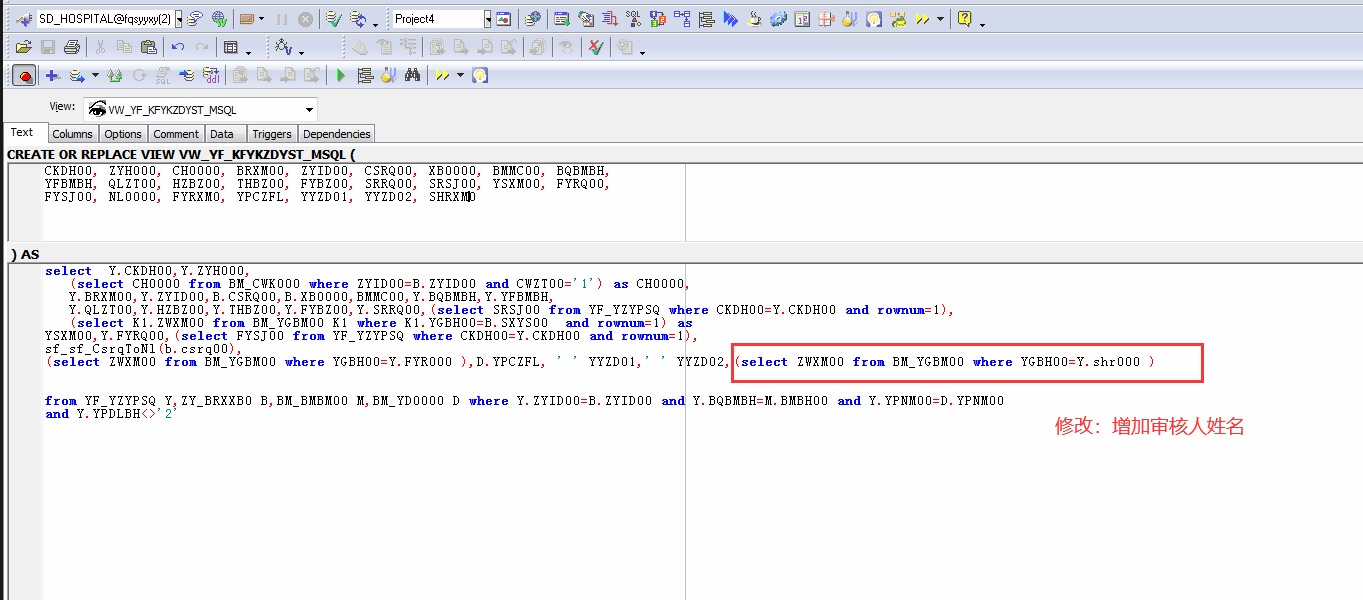Open the SD_HOSPITAL connection dropdown
The width and height of the screenshot is (1363, 600).
(x=179, y=19)
